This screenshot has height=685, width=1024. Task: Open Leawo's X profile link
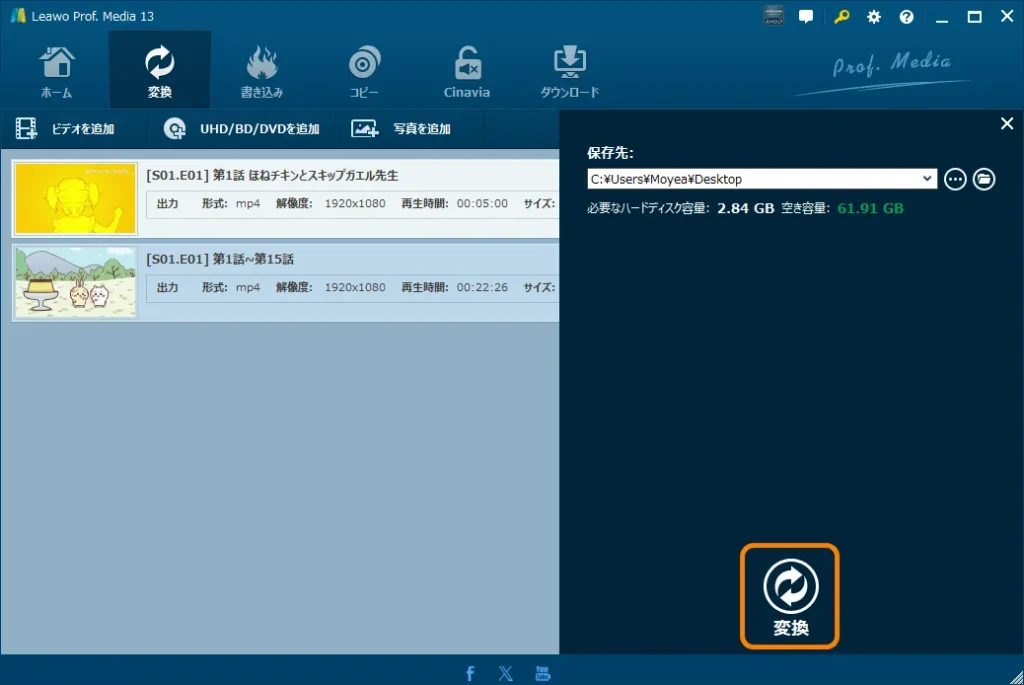tap(506, 672)
